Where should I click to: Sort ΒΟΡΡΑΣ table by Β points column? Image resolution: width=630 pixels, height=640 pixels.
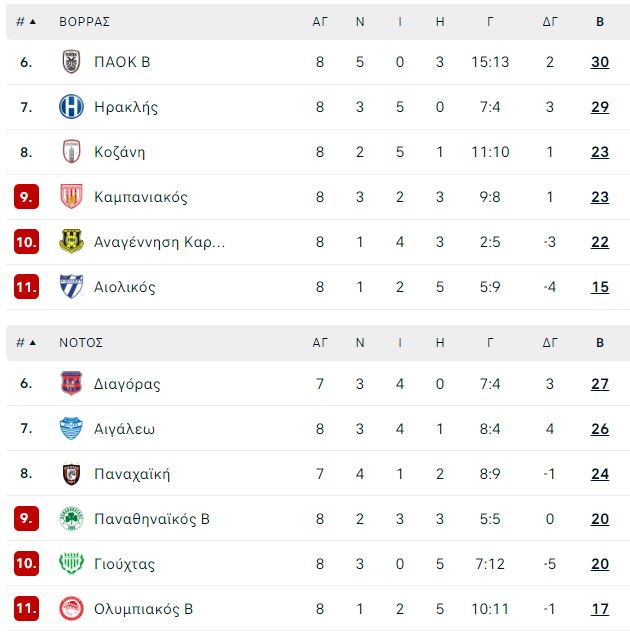pyautogui.click(x=600, y=22)
